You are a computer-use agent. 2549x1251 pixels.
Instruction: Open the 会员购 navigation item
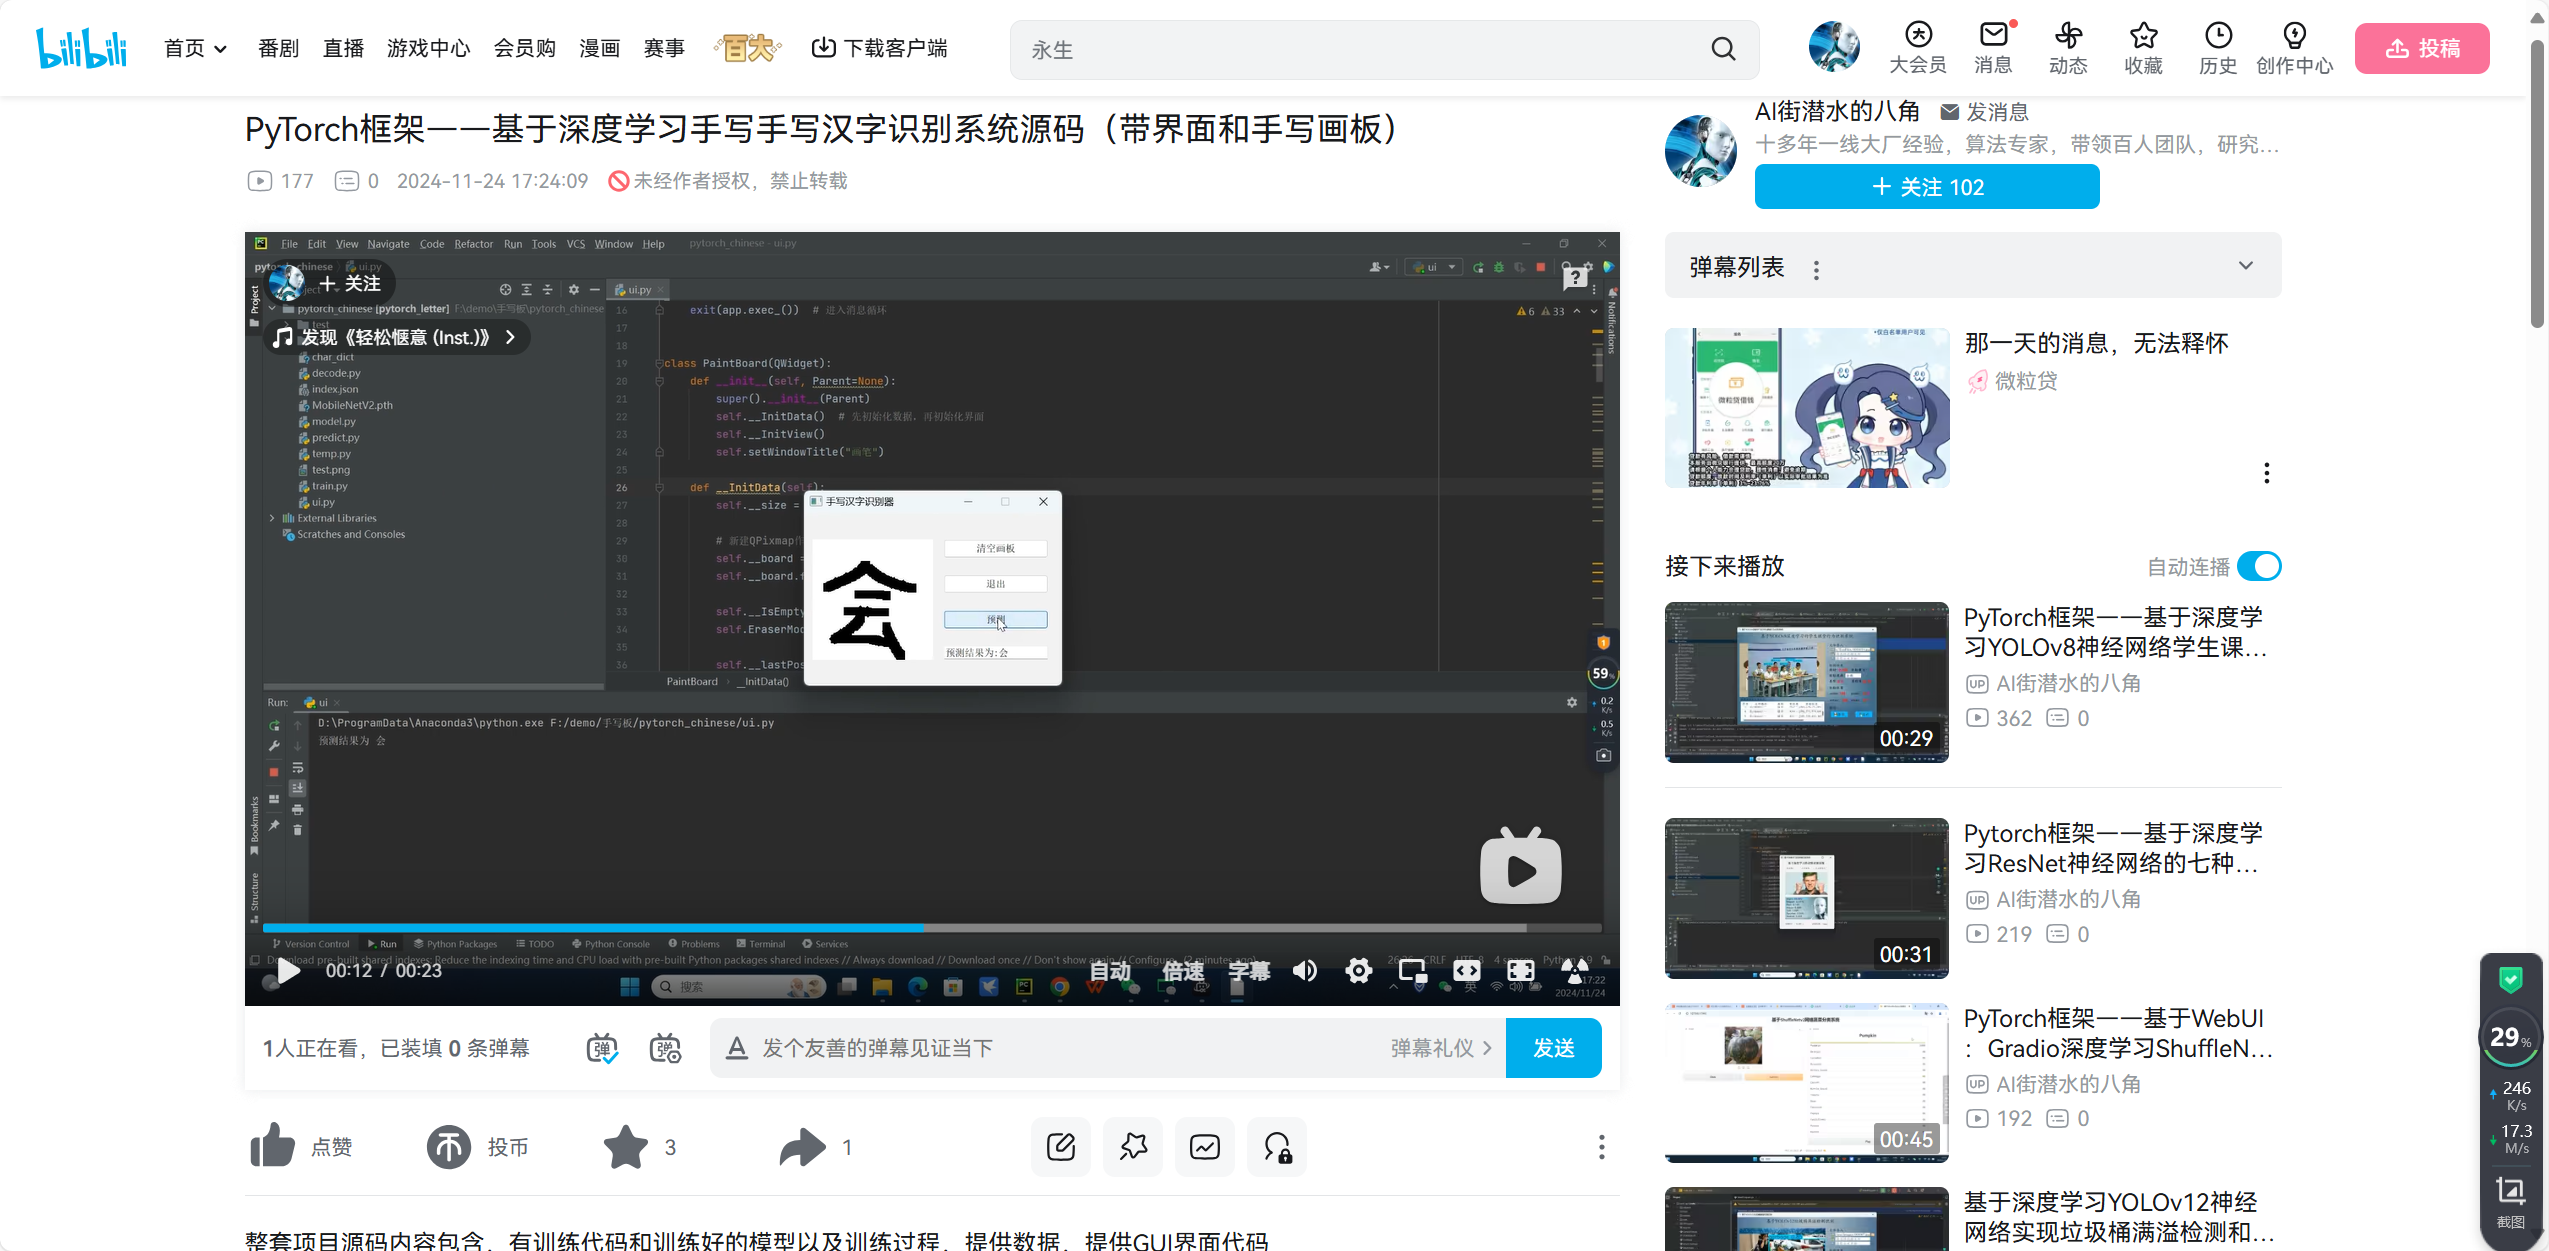524,48
